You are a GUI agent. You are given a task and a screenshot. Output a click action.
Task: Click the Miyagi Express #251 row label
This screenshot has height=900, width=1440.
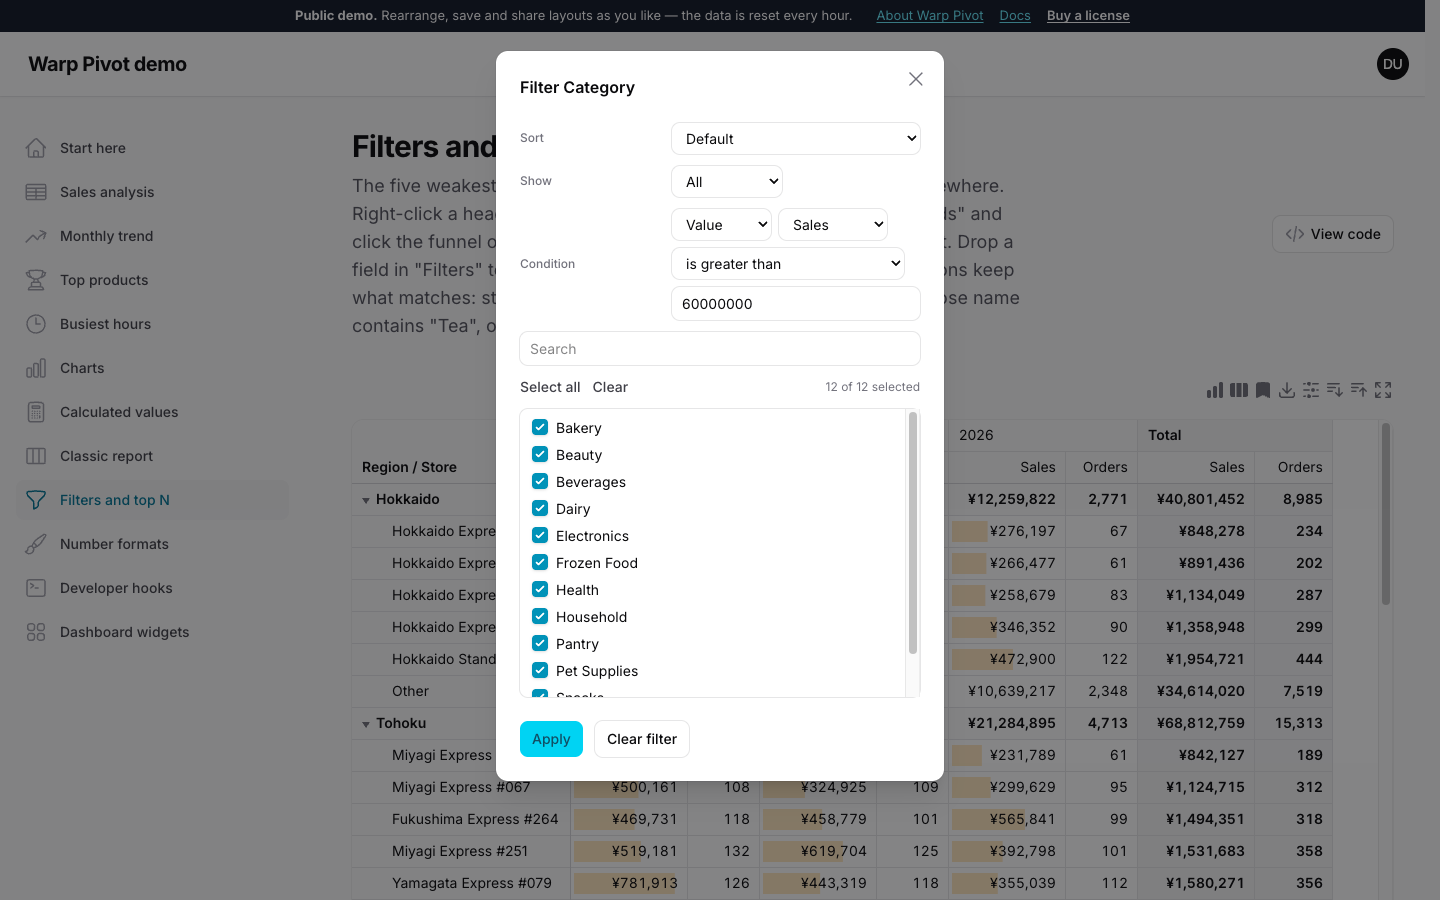(460, 851)
